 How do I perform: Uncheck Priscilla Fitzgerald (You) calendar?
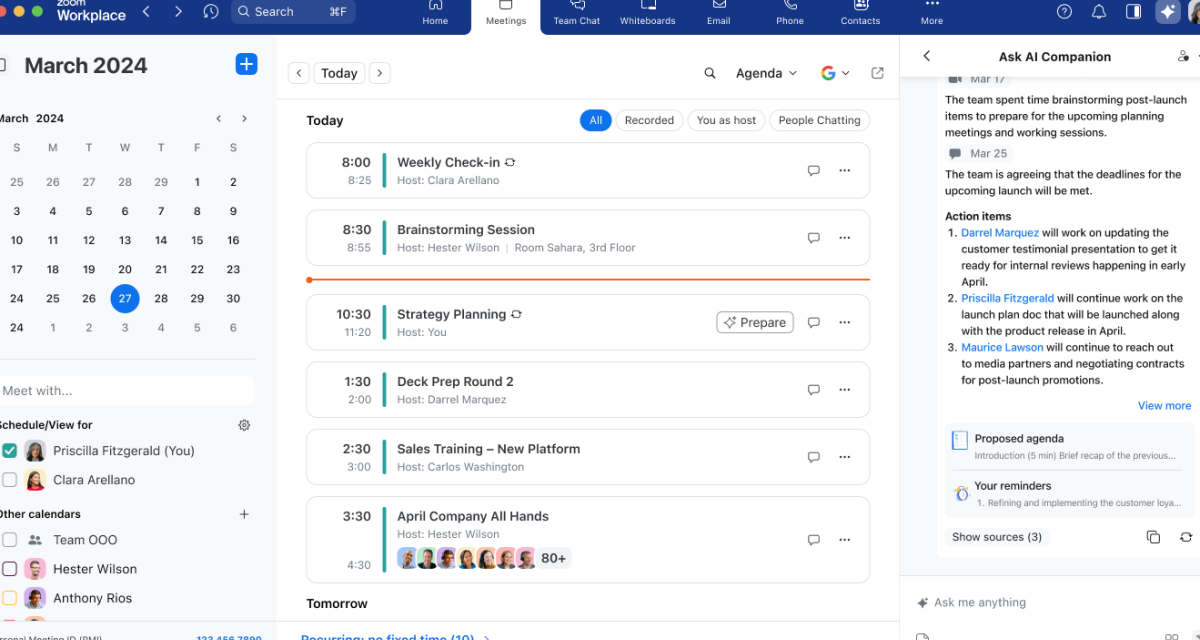[x=9, y=451]
